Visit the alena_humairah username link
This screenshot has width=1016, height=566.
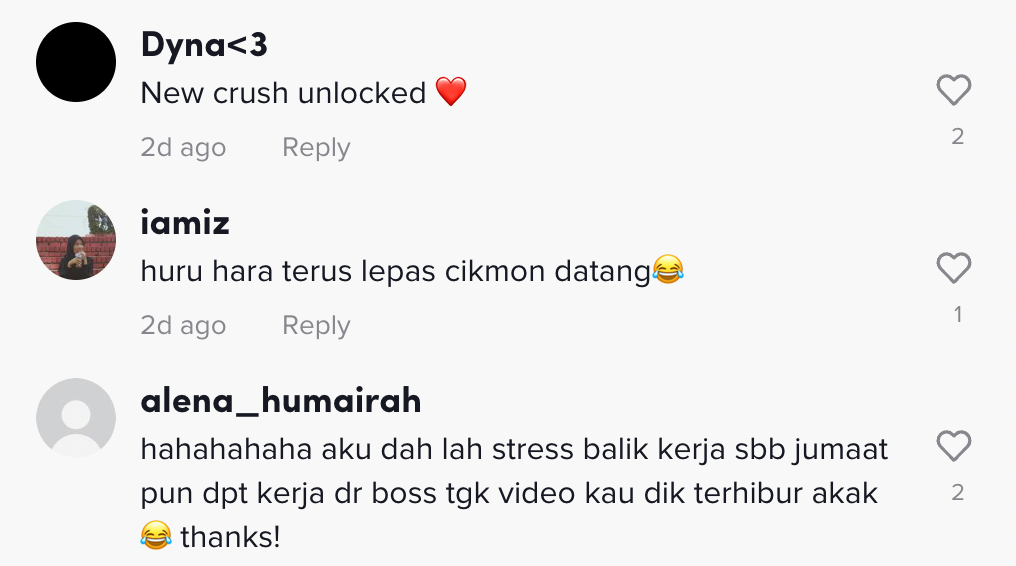[281, 401]
